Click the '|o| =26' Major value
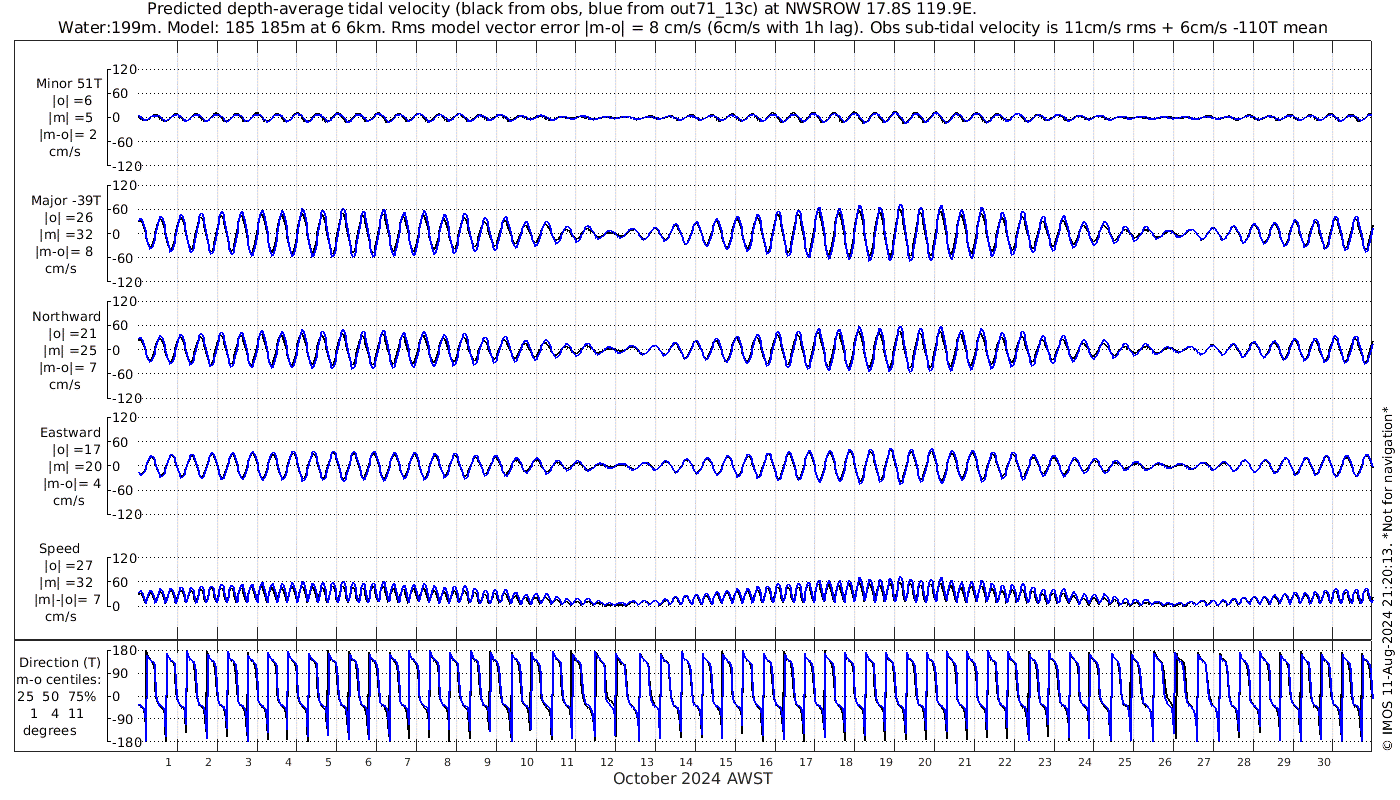Viewport: 1400px width, 800px height. 69,217
